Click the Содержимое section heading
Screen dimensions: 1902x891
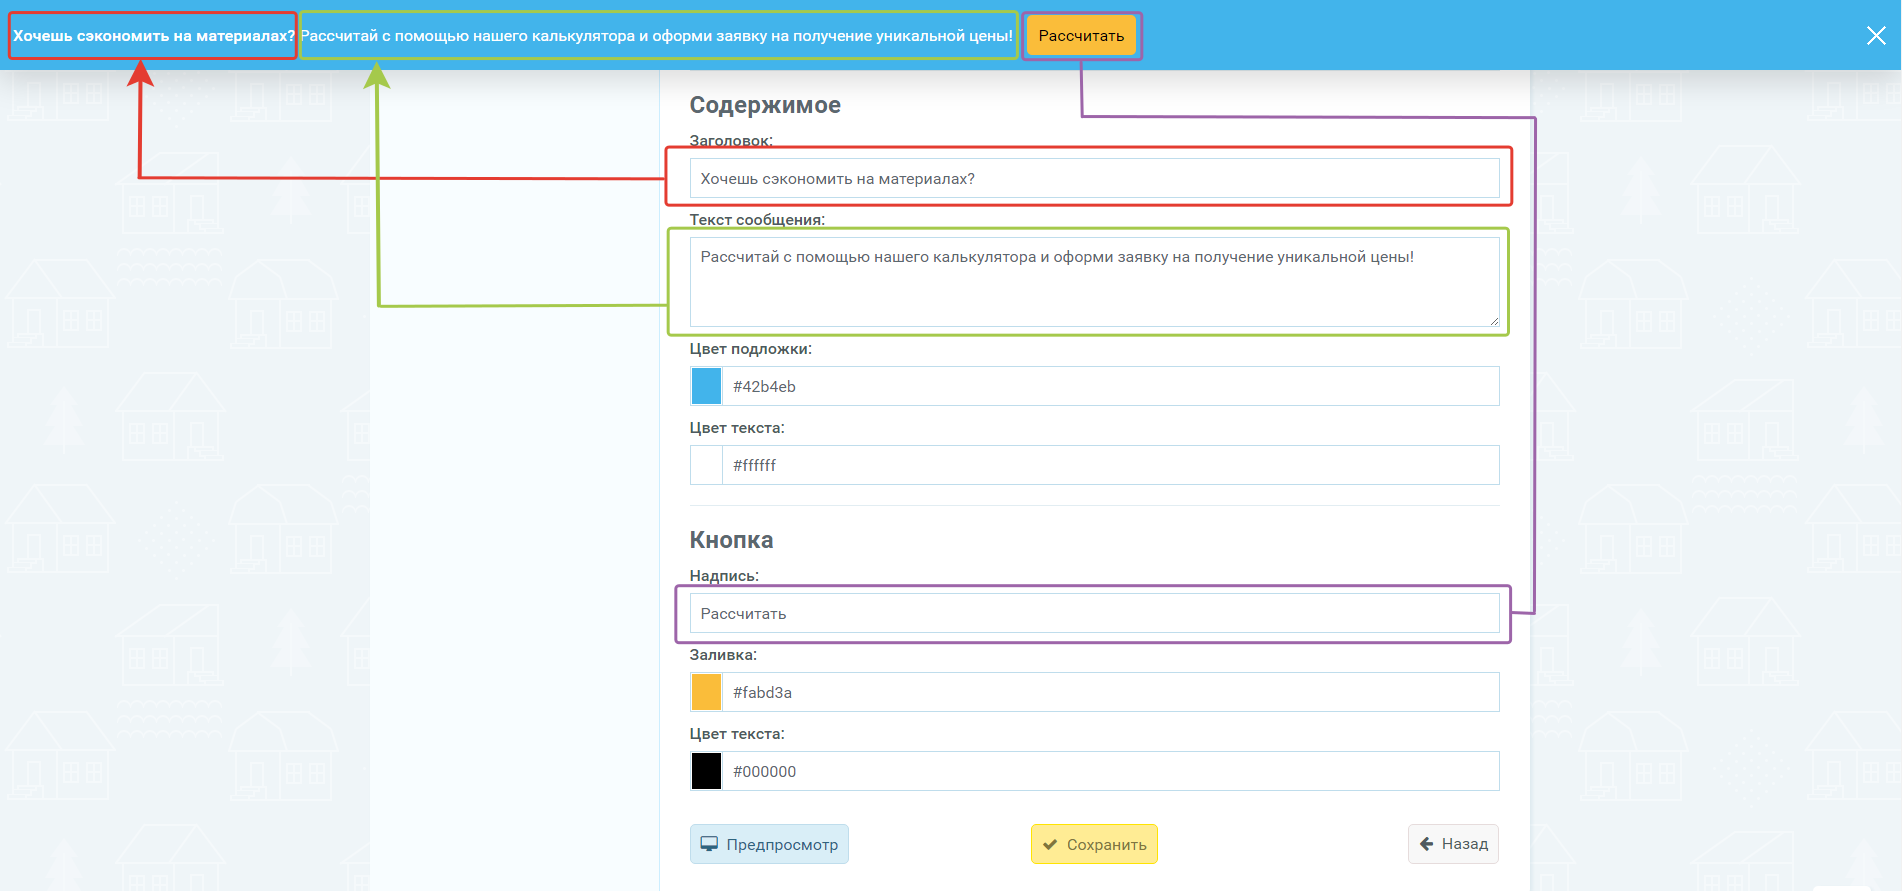tap(765, 105)
